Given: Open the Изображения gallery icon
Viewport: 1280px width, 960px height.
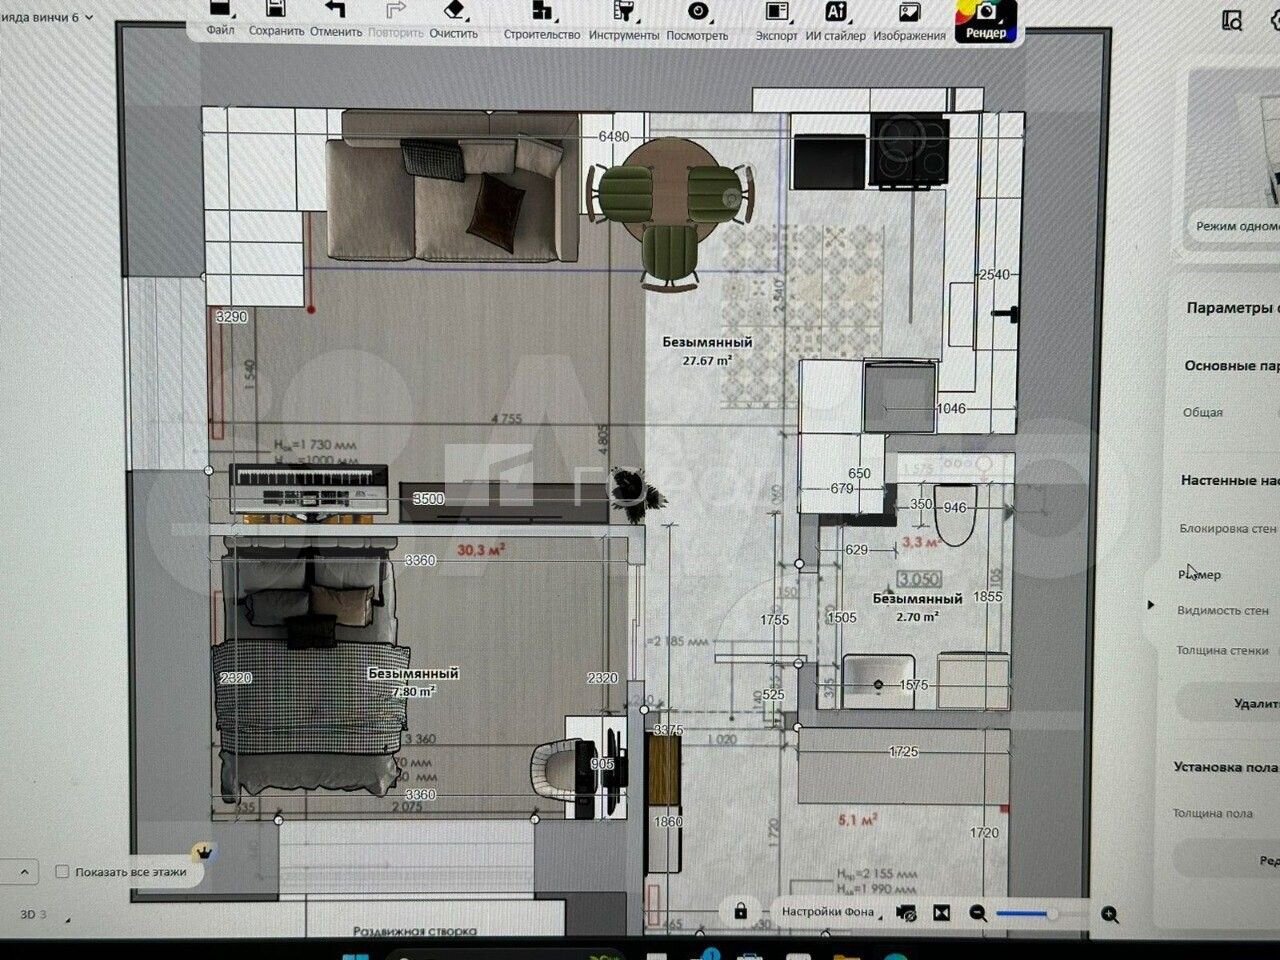Looking at the screenshot, I should (909, 12).
